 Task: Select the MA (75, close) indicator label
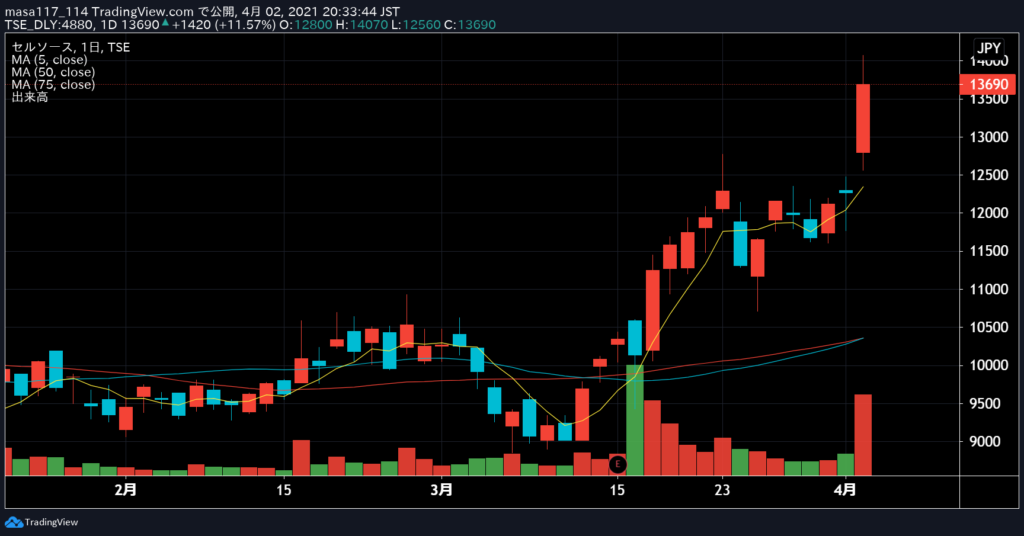coord(53,84)
